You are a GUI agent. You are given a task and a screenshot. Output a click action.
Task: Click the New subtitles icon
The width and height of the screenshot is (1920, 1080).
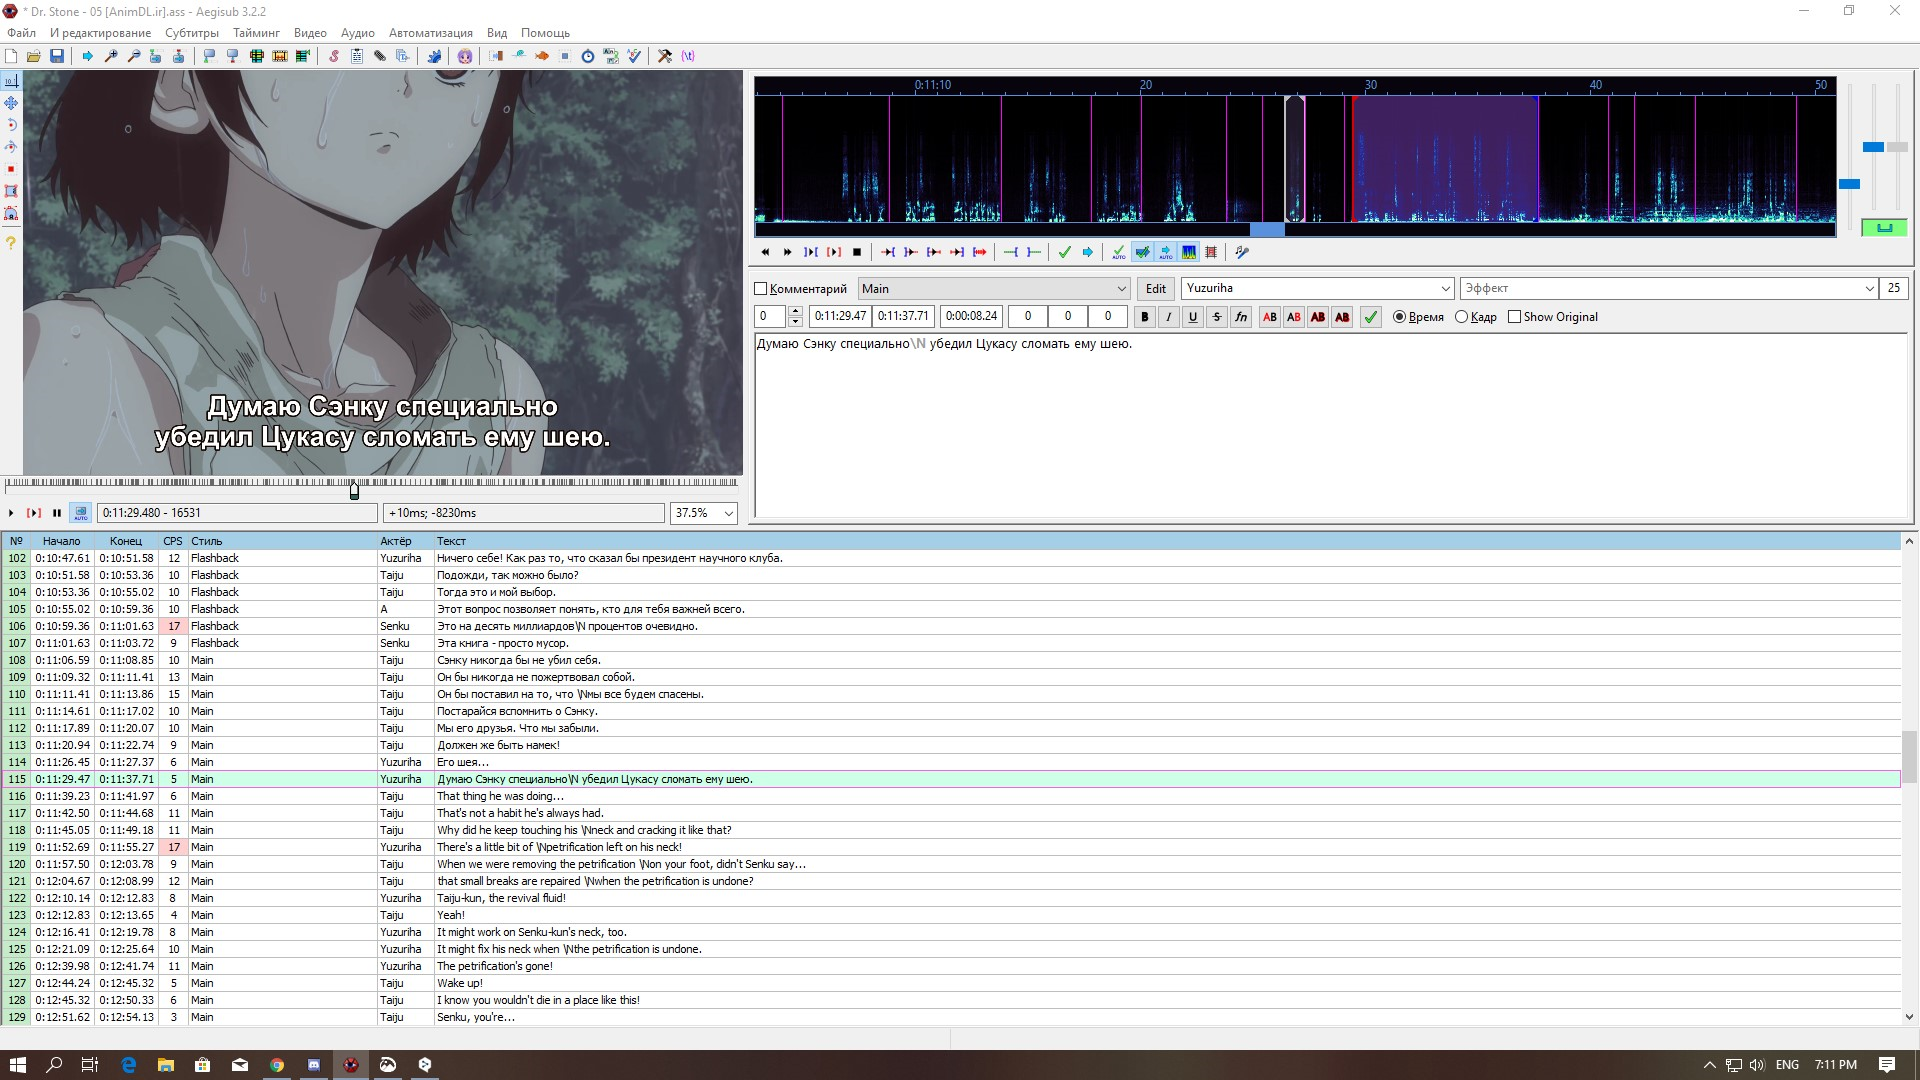(11, 56)
